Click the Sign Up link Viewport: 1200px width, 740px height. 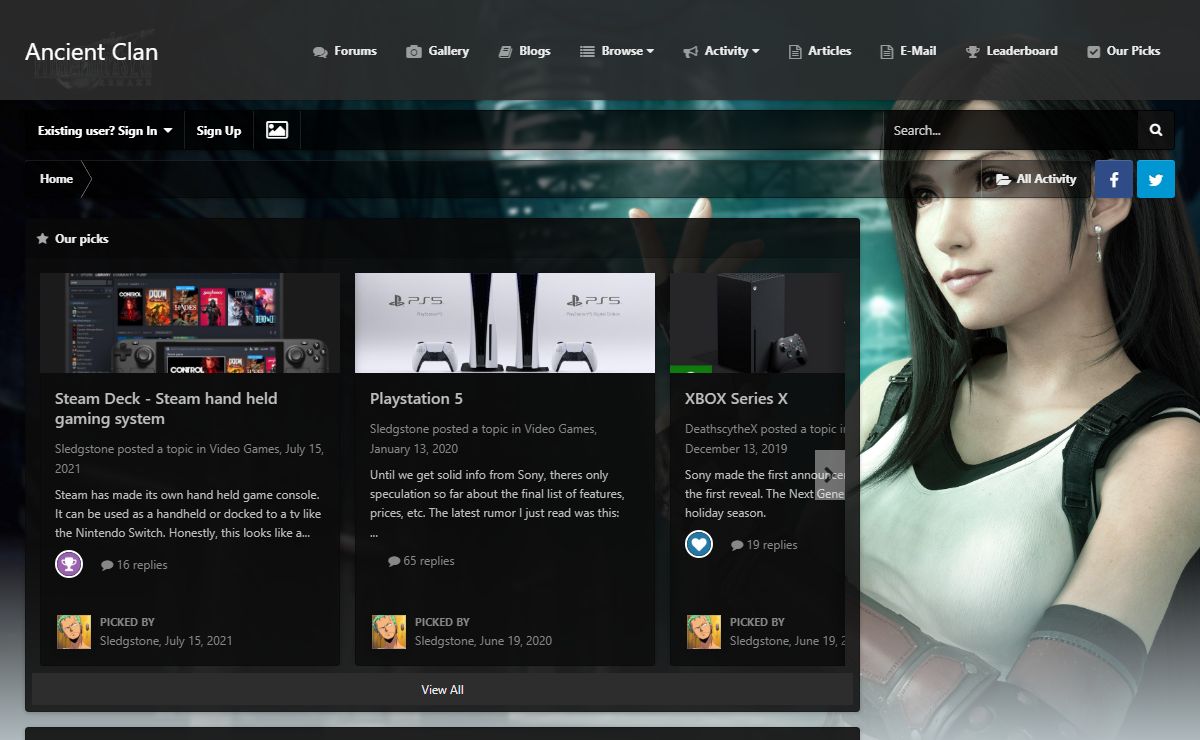[219, 131]
